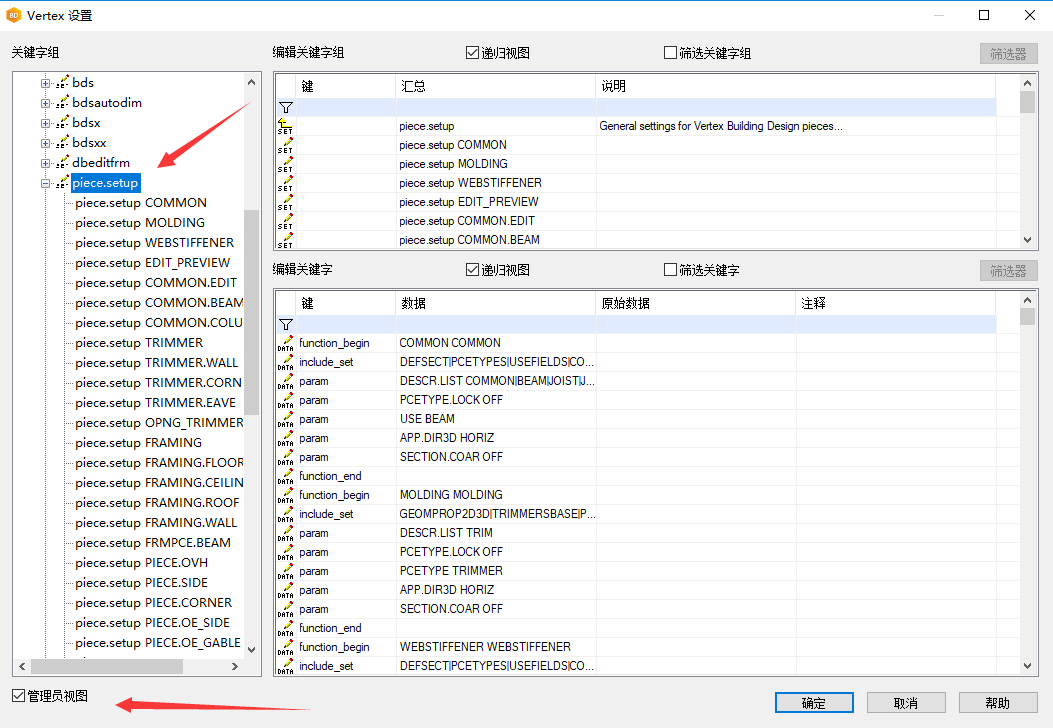
Task: Click the 说明 column header
Action: [x=795, y=86]
